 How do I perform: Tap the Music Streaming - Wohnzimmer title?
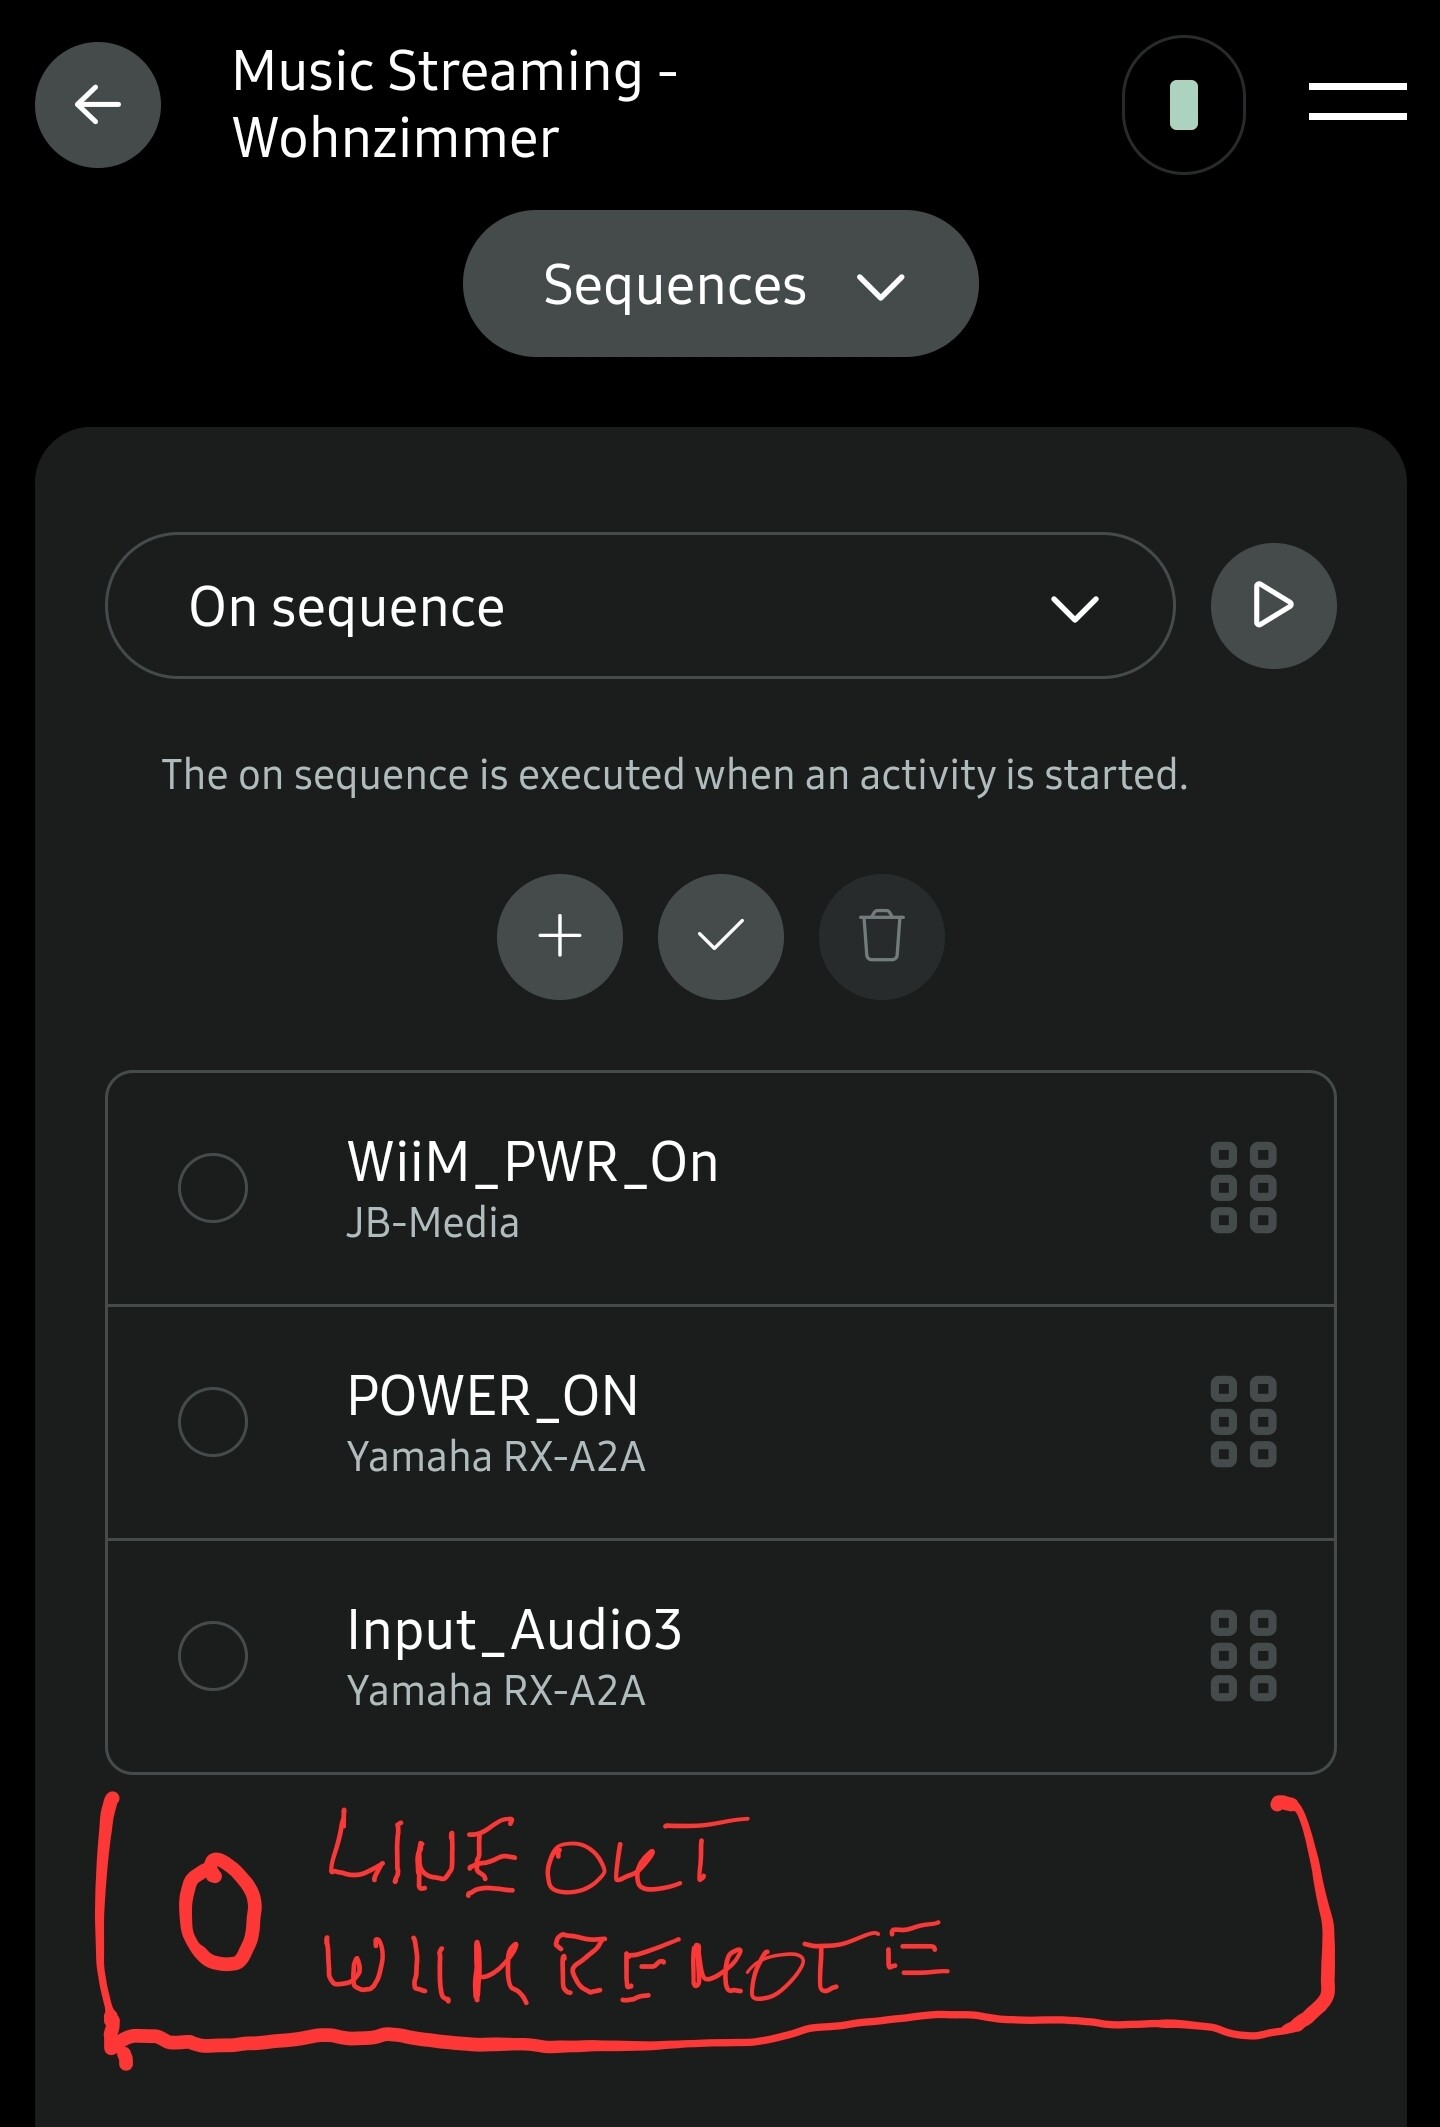[455, 104]
